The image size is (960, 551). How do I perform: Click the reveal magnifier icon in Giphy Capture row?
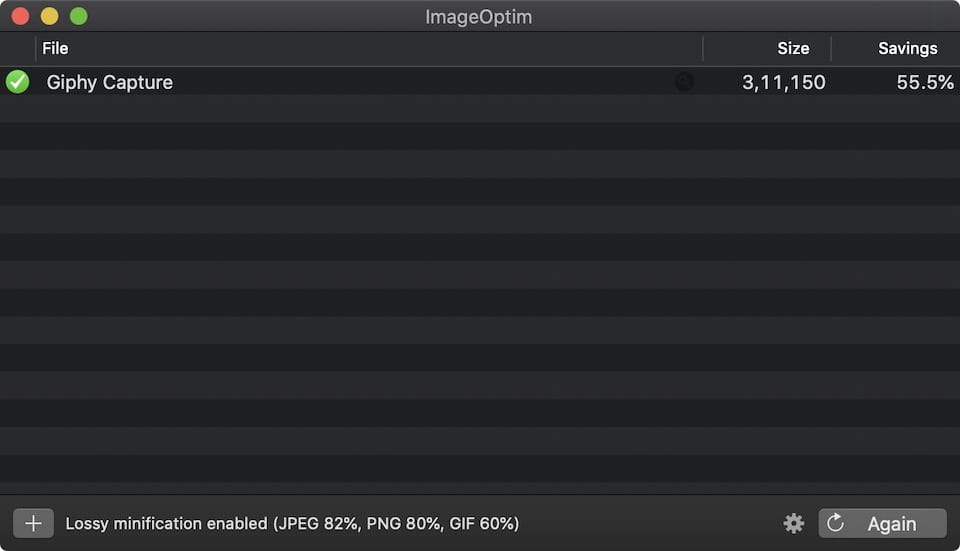click(x=684, y=82)
